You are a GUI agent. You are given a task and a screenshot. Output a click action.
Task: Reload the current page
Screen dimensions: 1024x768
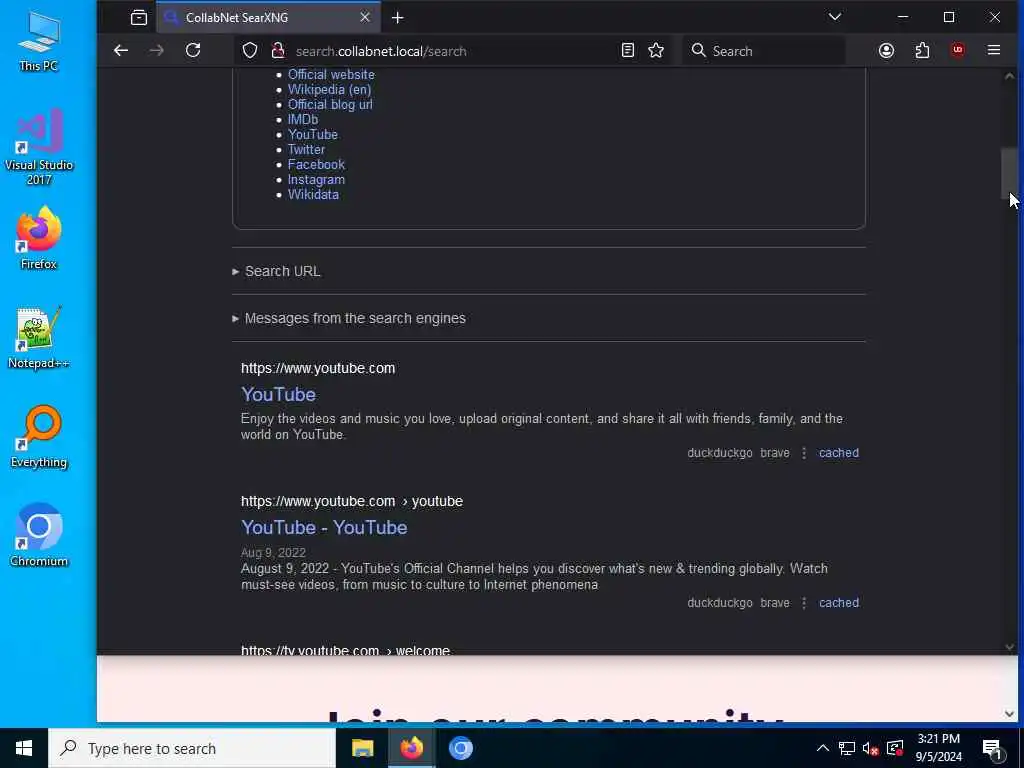[193, 50]
